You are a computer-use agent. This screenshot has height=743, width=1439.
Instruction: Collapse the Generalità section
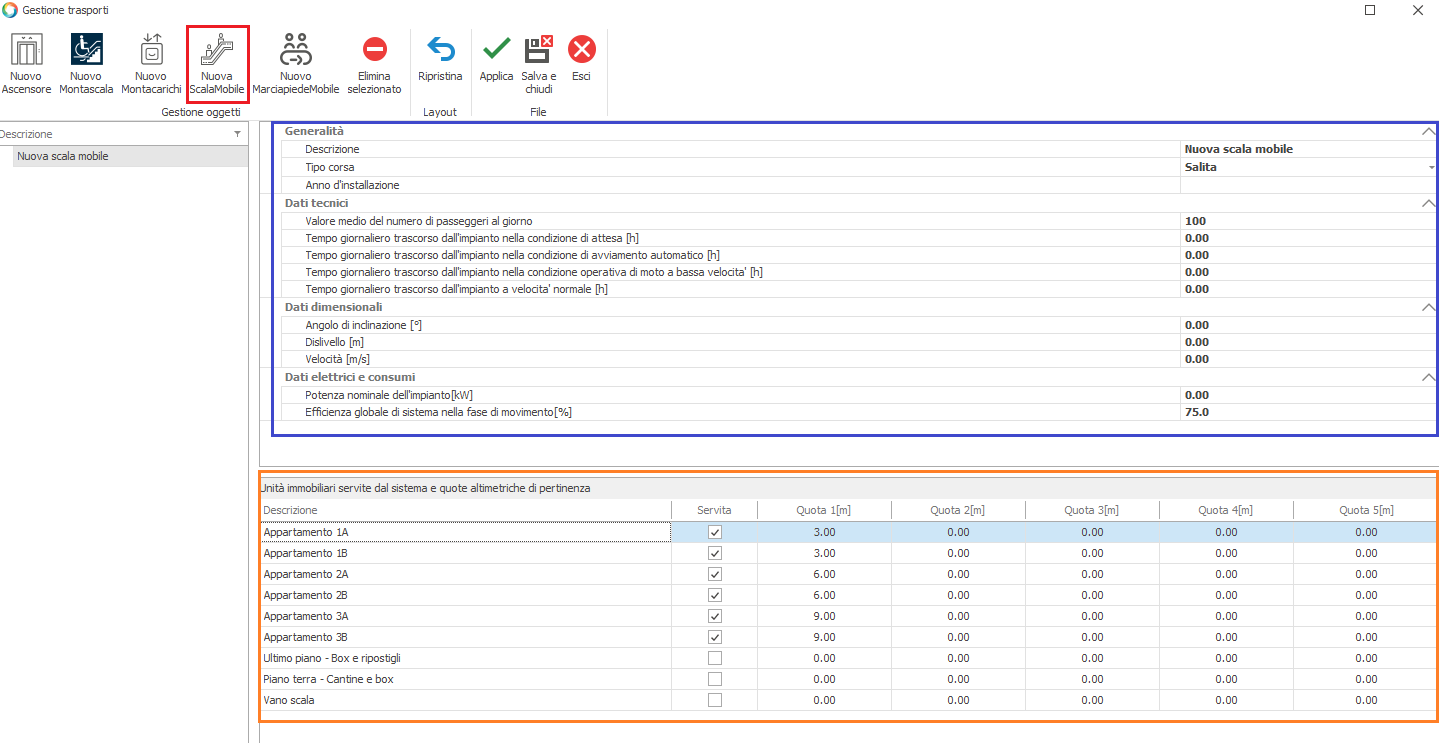[x=1428, y=131]
